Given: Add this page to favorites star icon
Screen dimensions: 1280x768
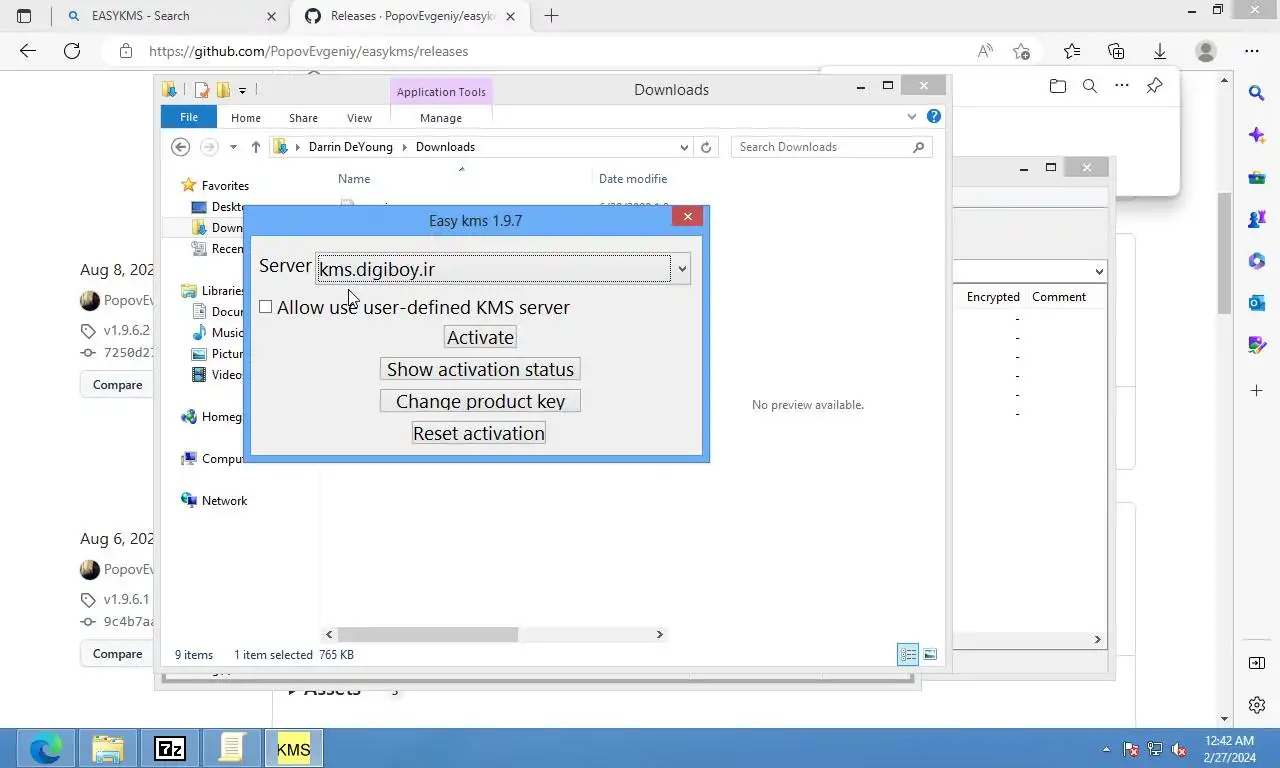Looking at the screenshot, I should coord(1021,51).
